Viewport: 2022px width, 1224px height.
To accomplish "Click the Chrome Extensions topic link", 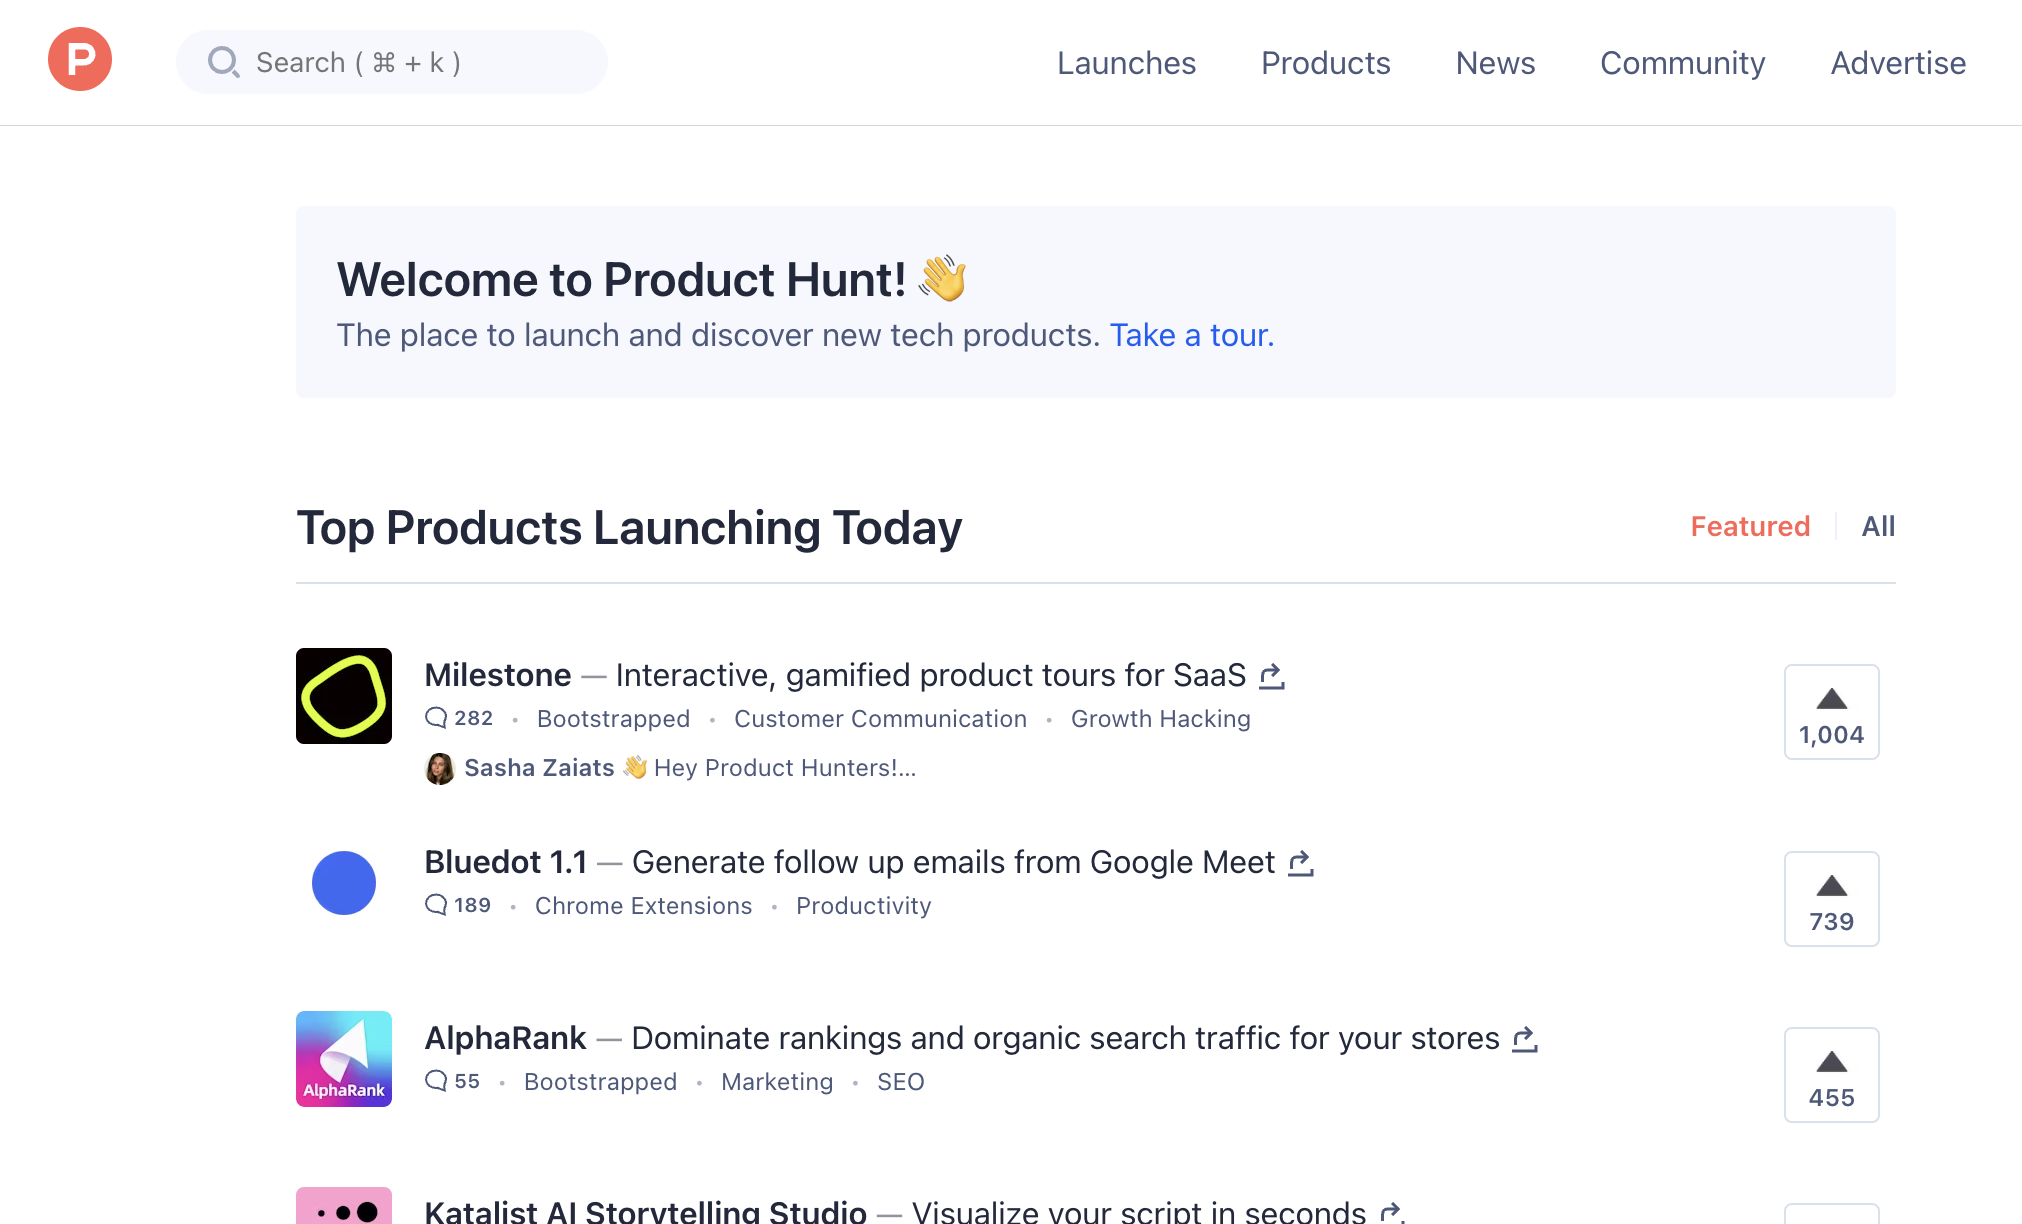I will 643,906.
